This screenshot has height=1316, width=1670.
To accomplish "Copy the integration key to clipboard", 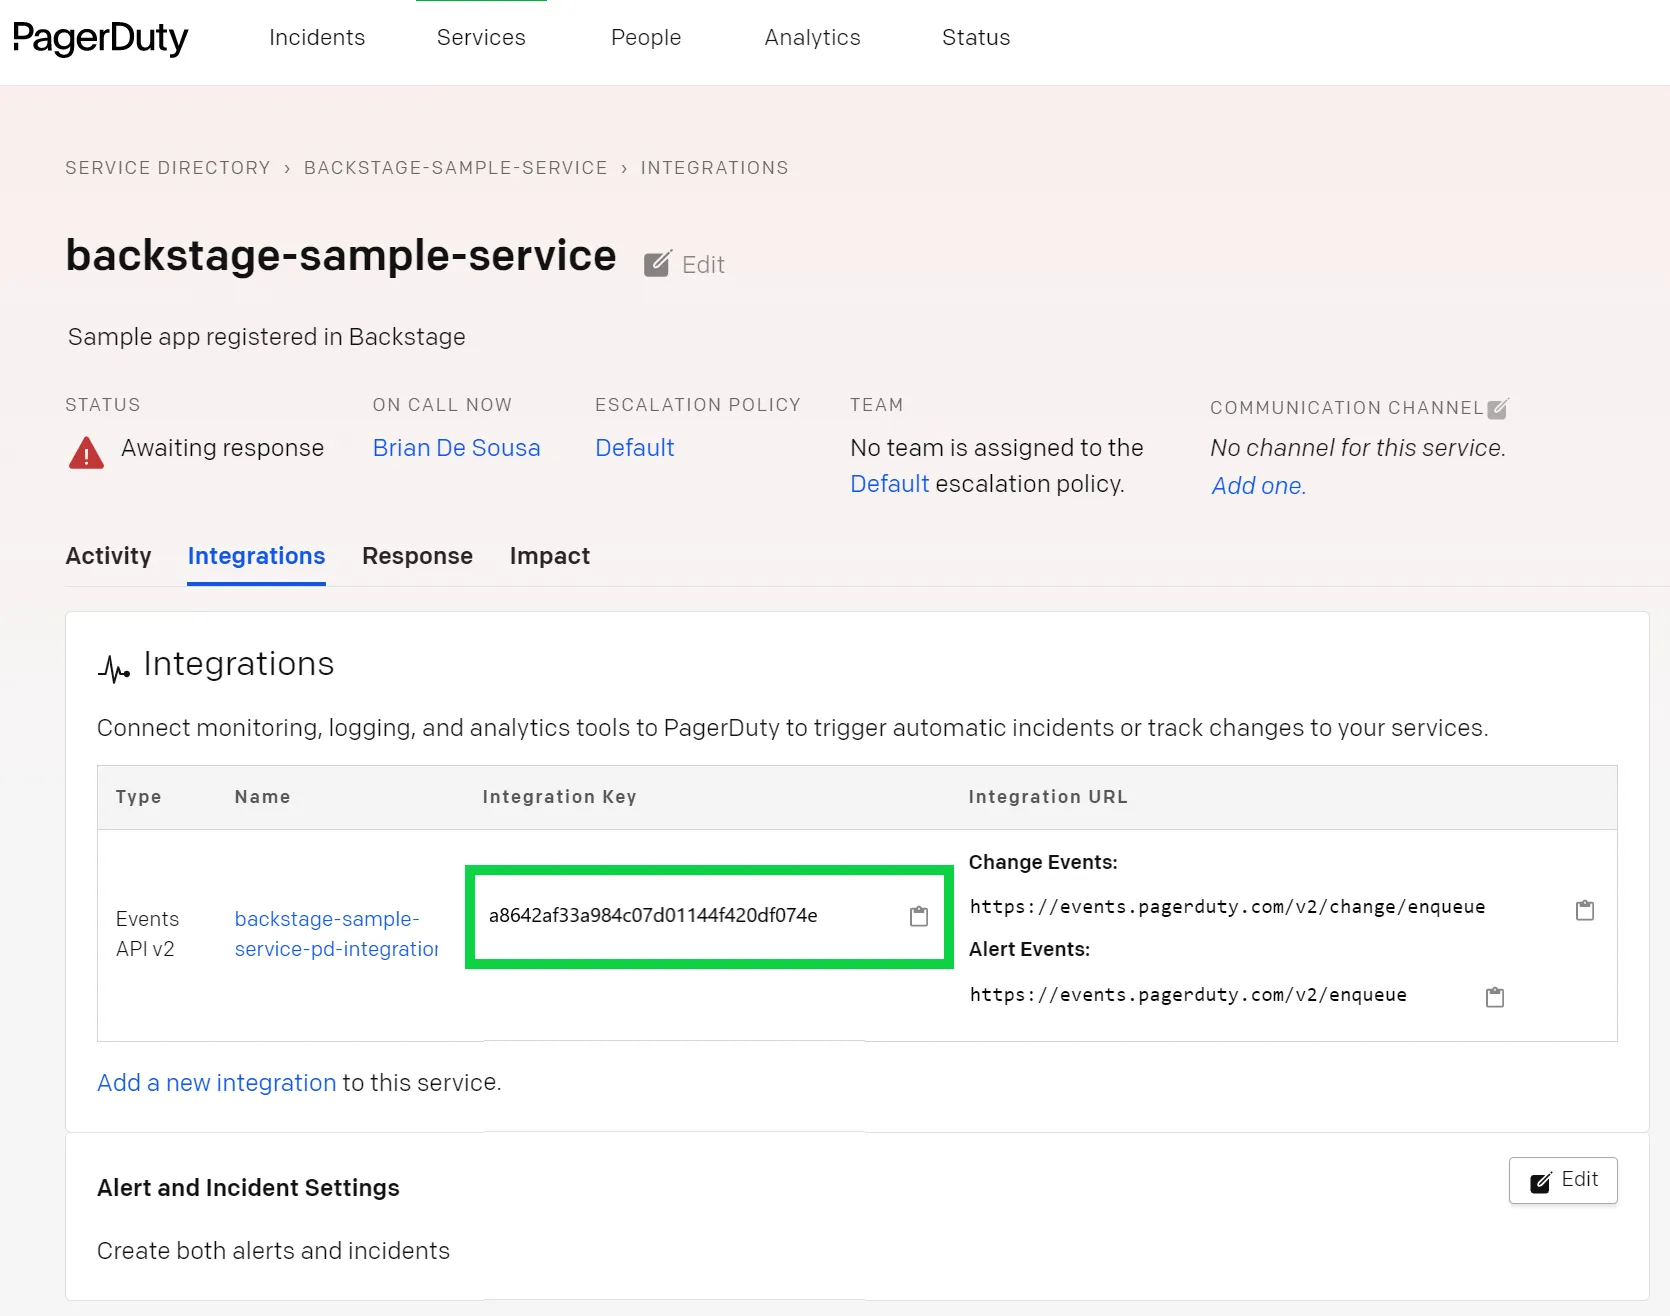I will [918, 916].
